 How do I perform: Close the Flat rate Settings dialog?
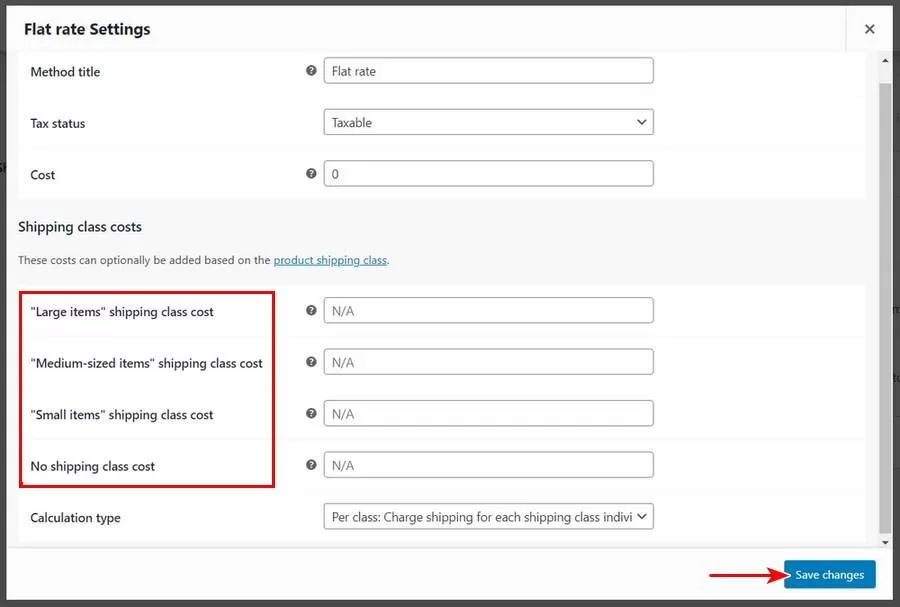pyautogui.click(x=869, y=29)
